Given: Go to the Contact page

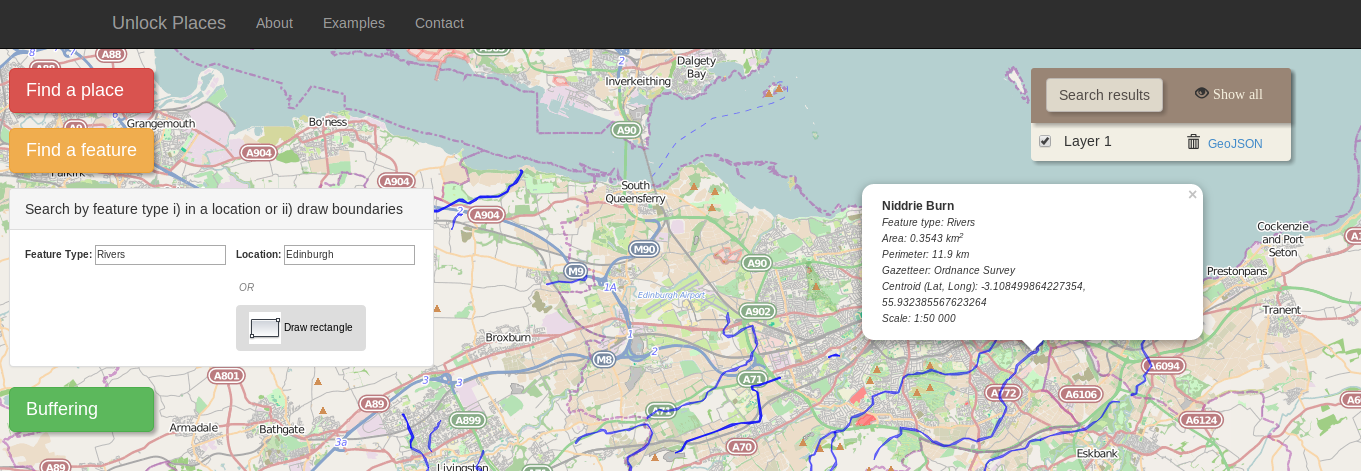Looking at the screenshot, I should click(x=439, y=23).
